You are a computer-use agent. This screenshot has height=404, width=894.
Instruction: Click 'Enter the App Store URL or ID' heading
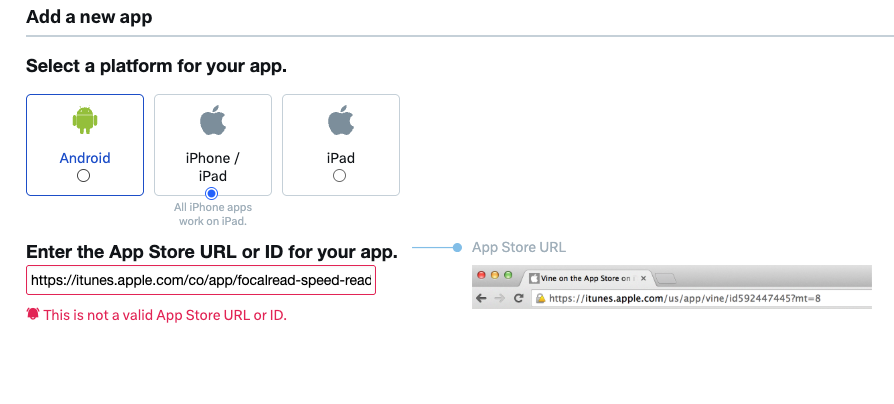pyautogui.click(x=212, y=251)
